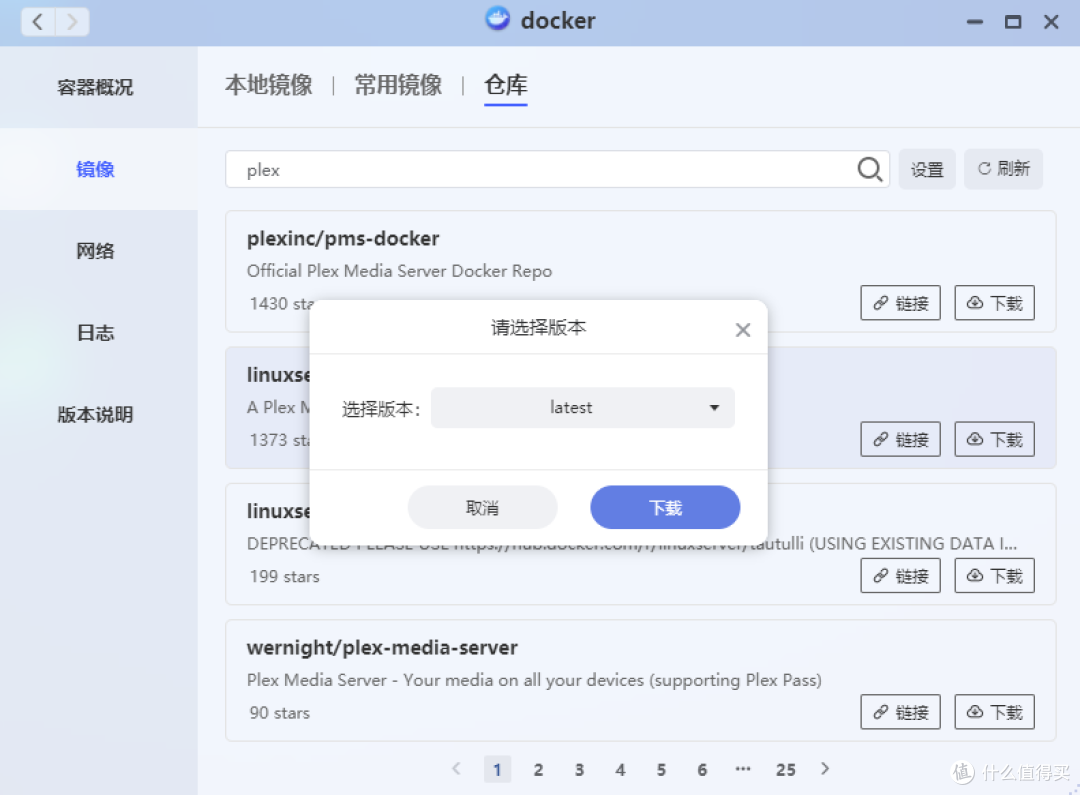Go to page 4 of results
1080x795 pixels.
[x=620, y=770]
